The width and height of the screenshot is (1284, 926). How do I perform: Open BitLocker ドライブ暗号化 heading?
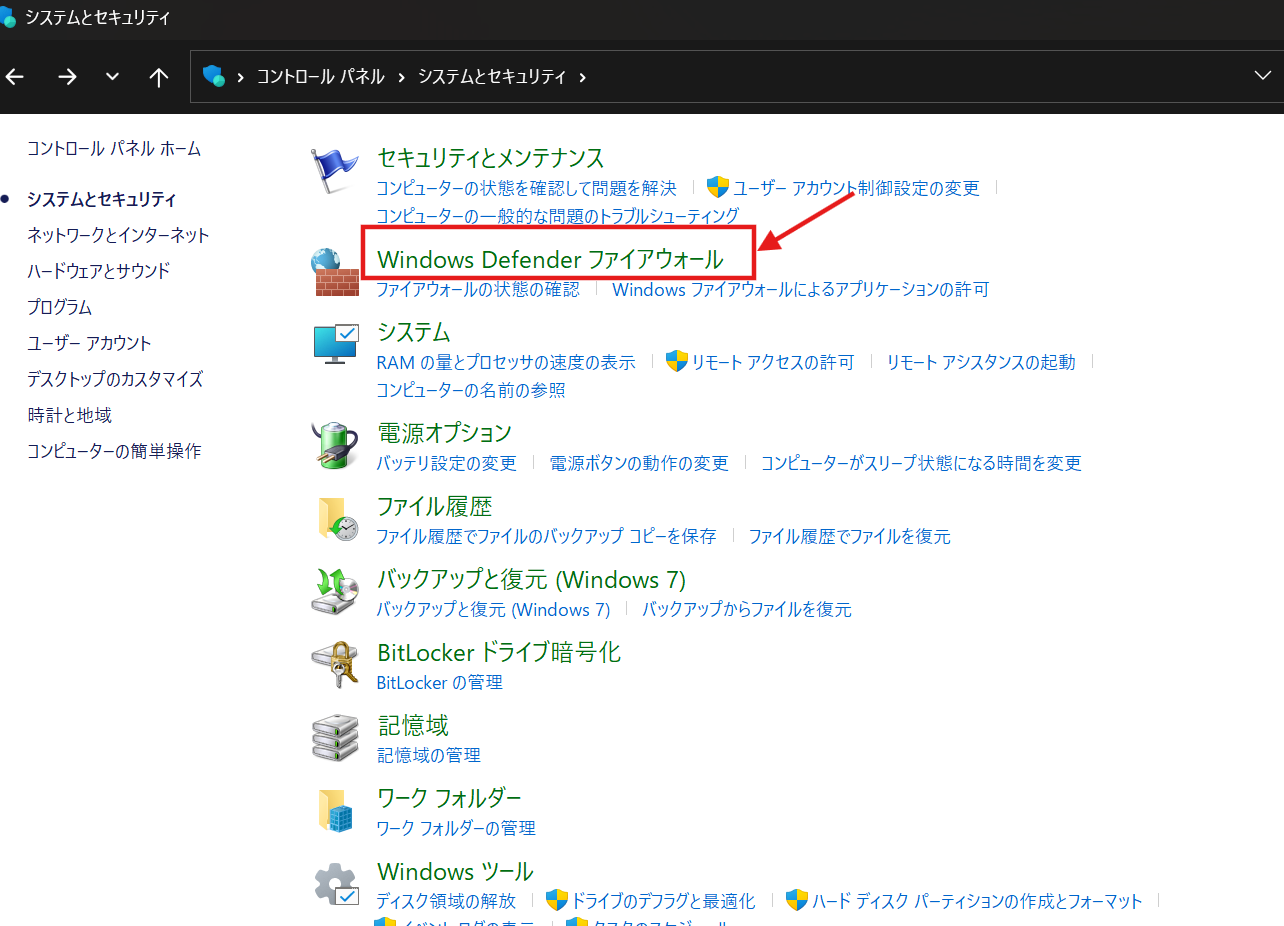[x=499, y=653]
